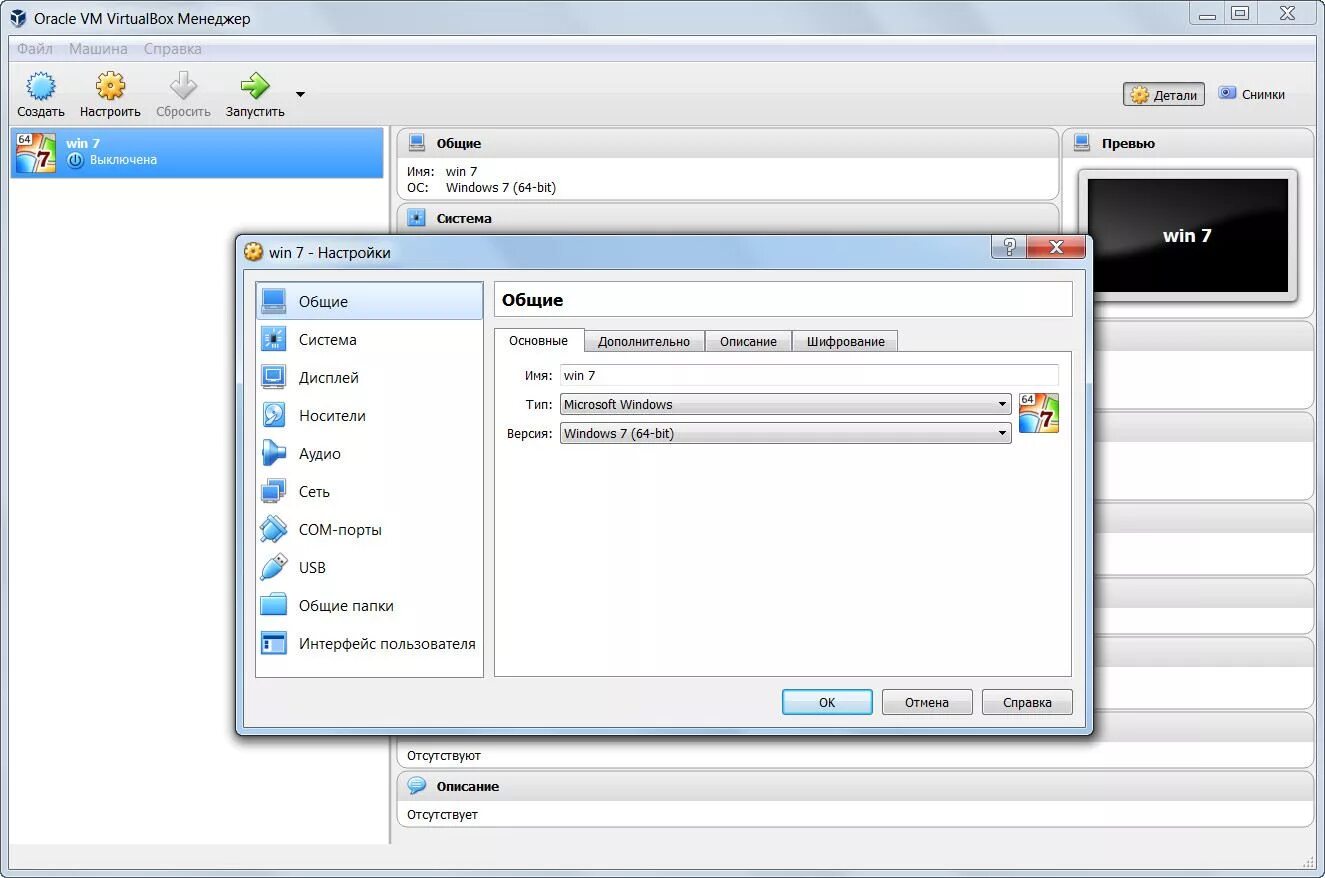Select Система icon in settings sidebar
Image resolution: width=1325 pixels, height=878 pixels.
273,340
